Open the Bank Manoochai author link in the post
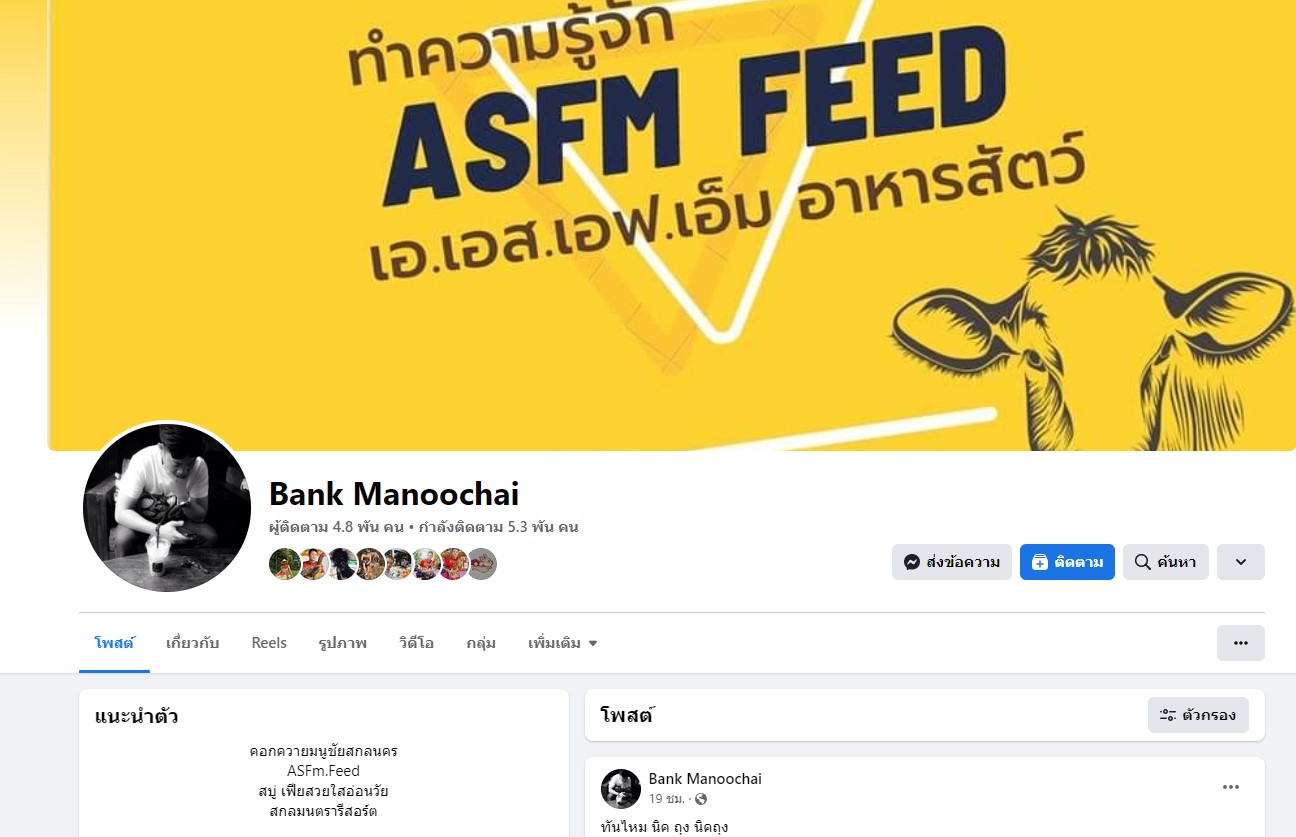 [x=705, y=779]
